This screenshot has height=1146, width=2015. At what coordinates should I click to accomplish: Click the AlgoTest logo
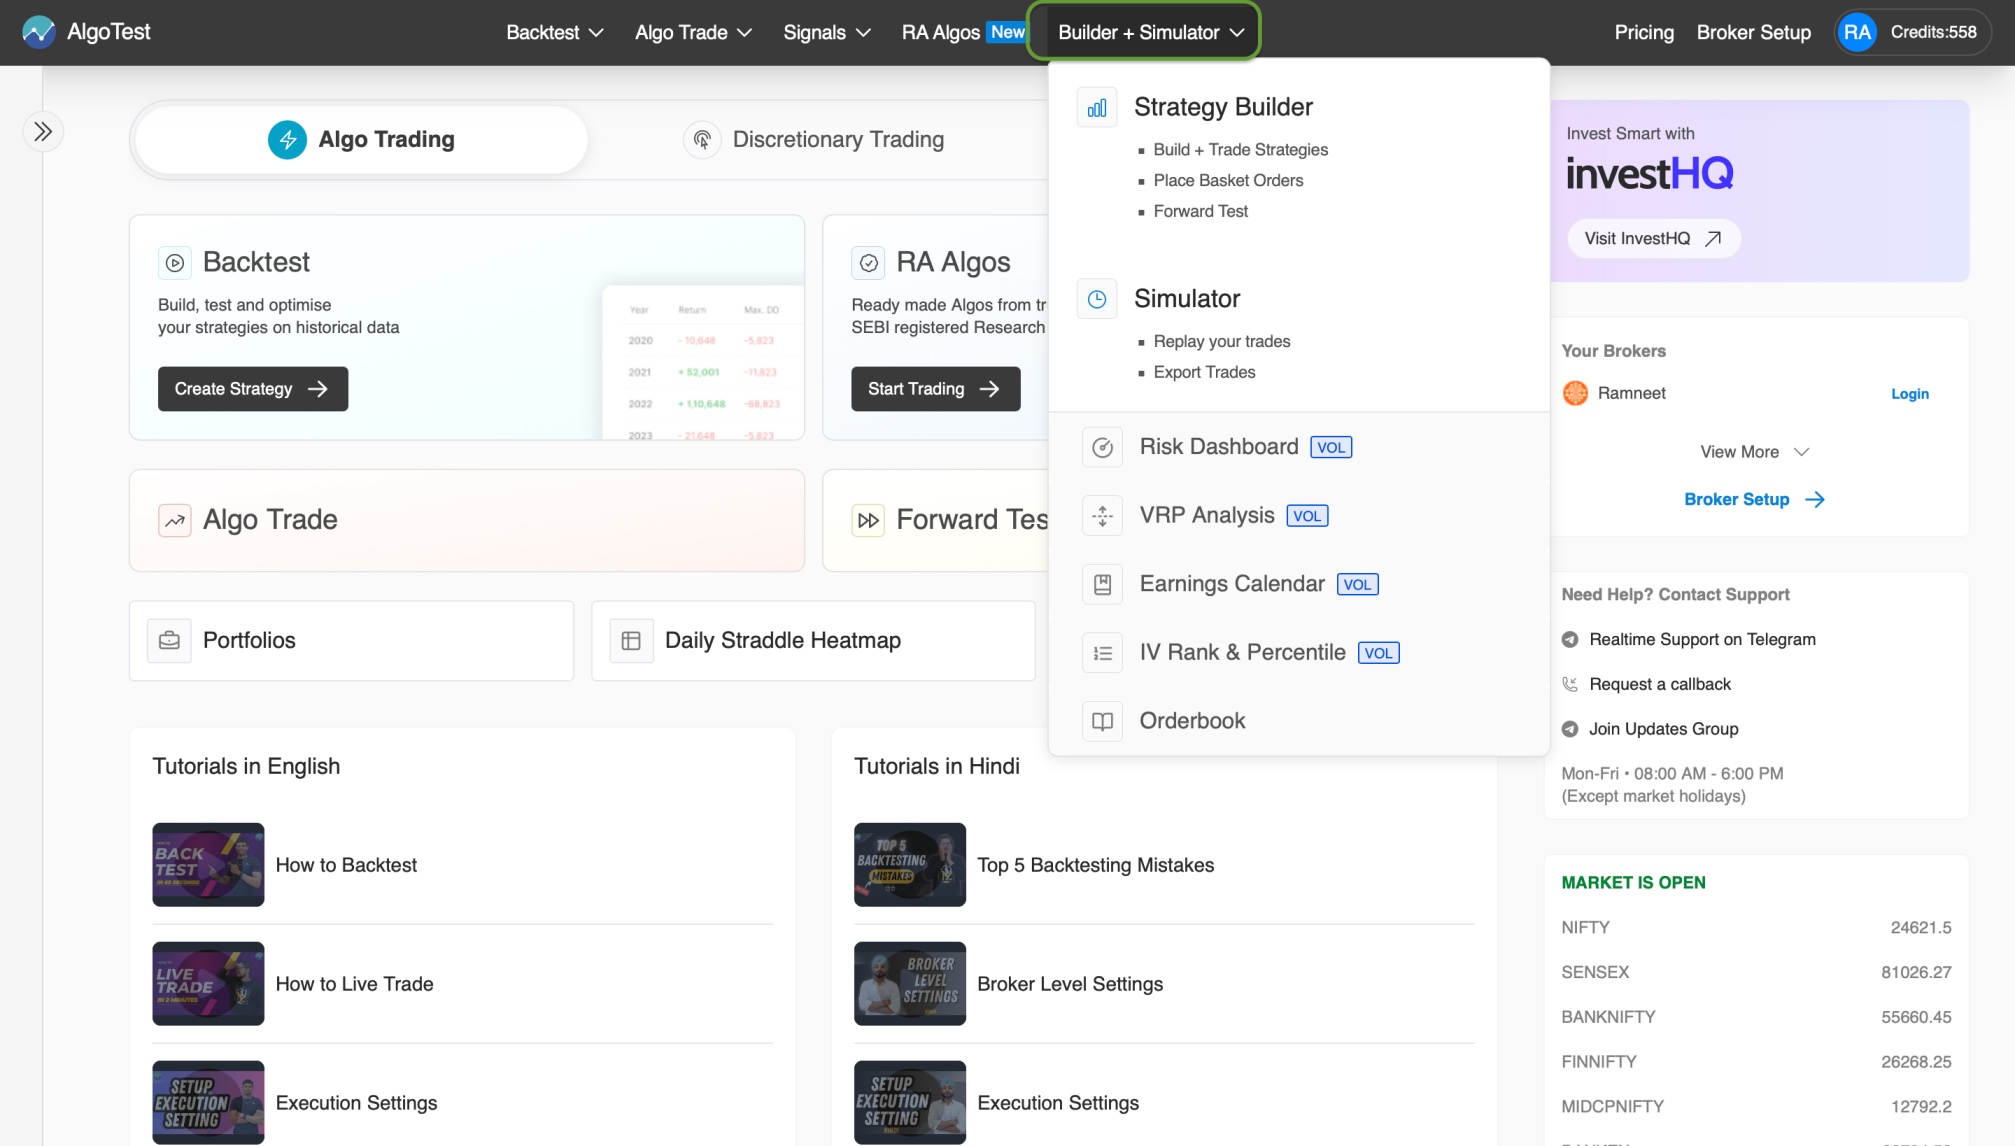(x=87, y=31)
